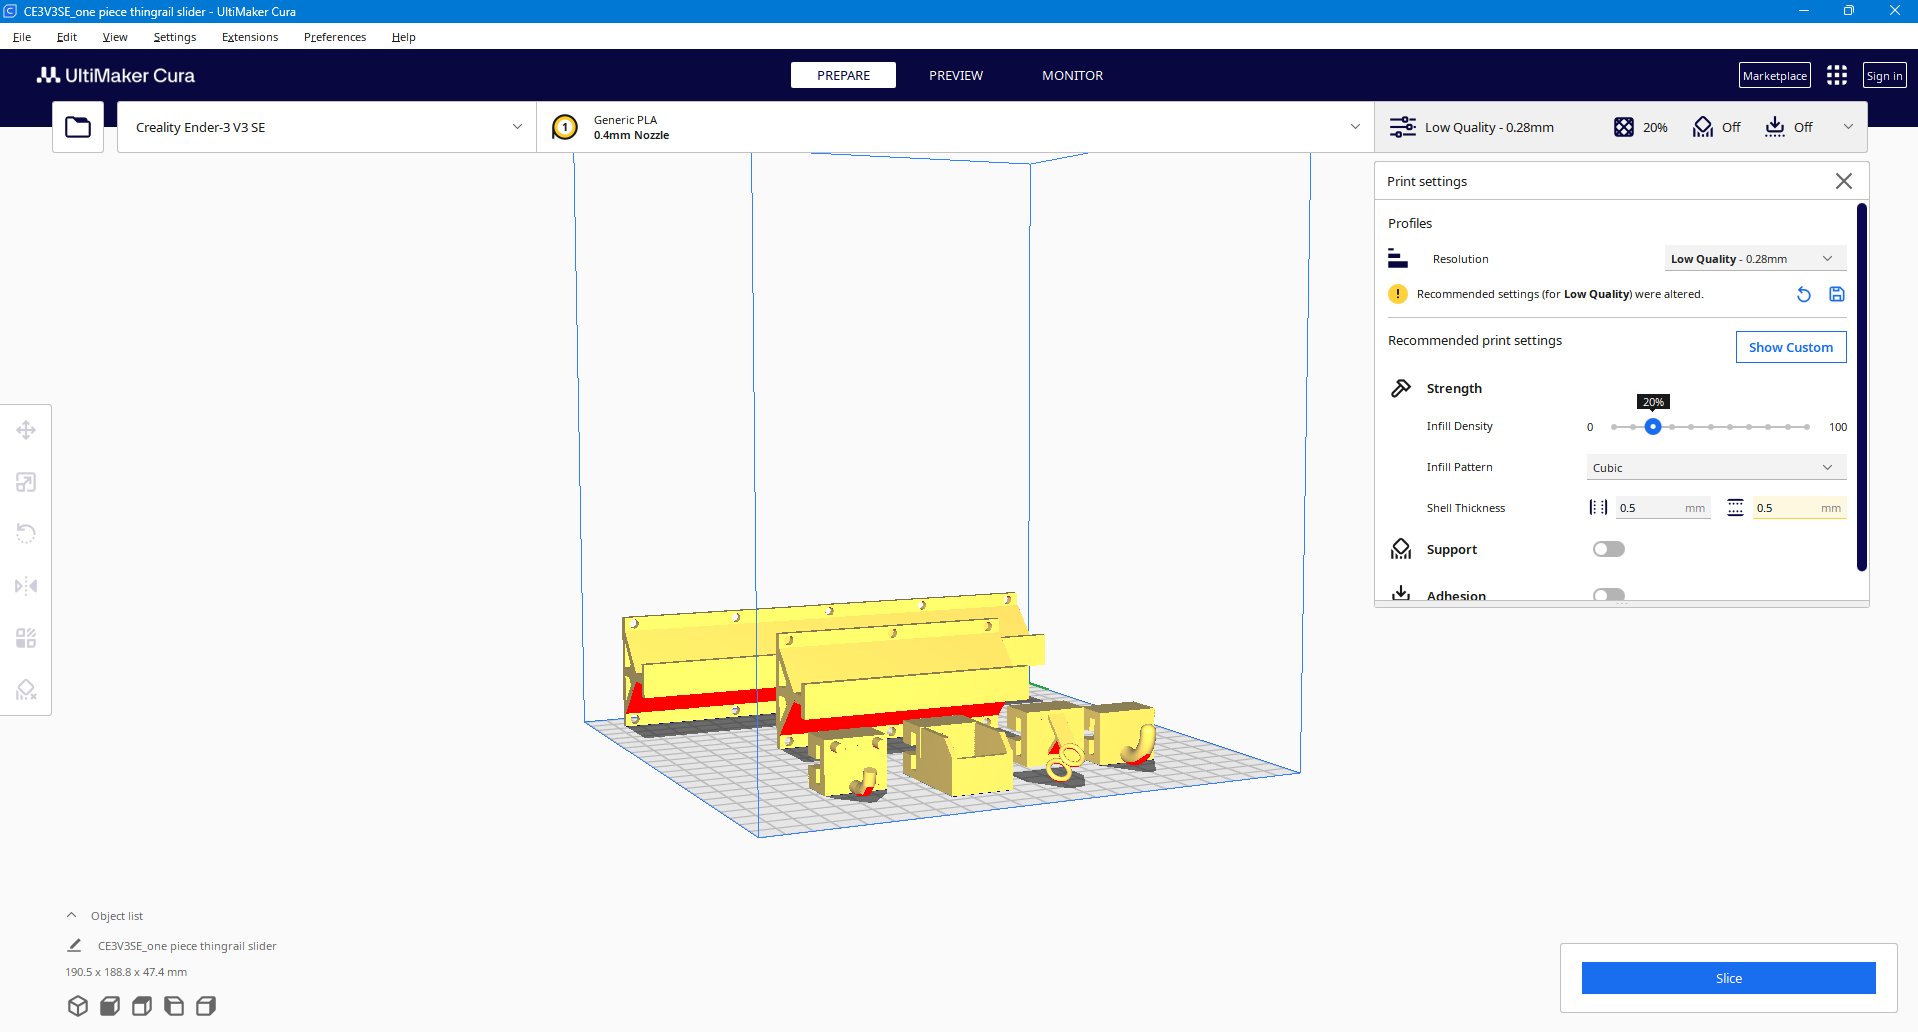1918x1032 pixels.
Task: Toggle Support switch on
Action: (x=1609, y=549)
